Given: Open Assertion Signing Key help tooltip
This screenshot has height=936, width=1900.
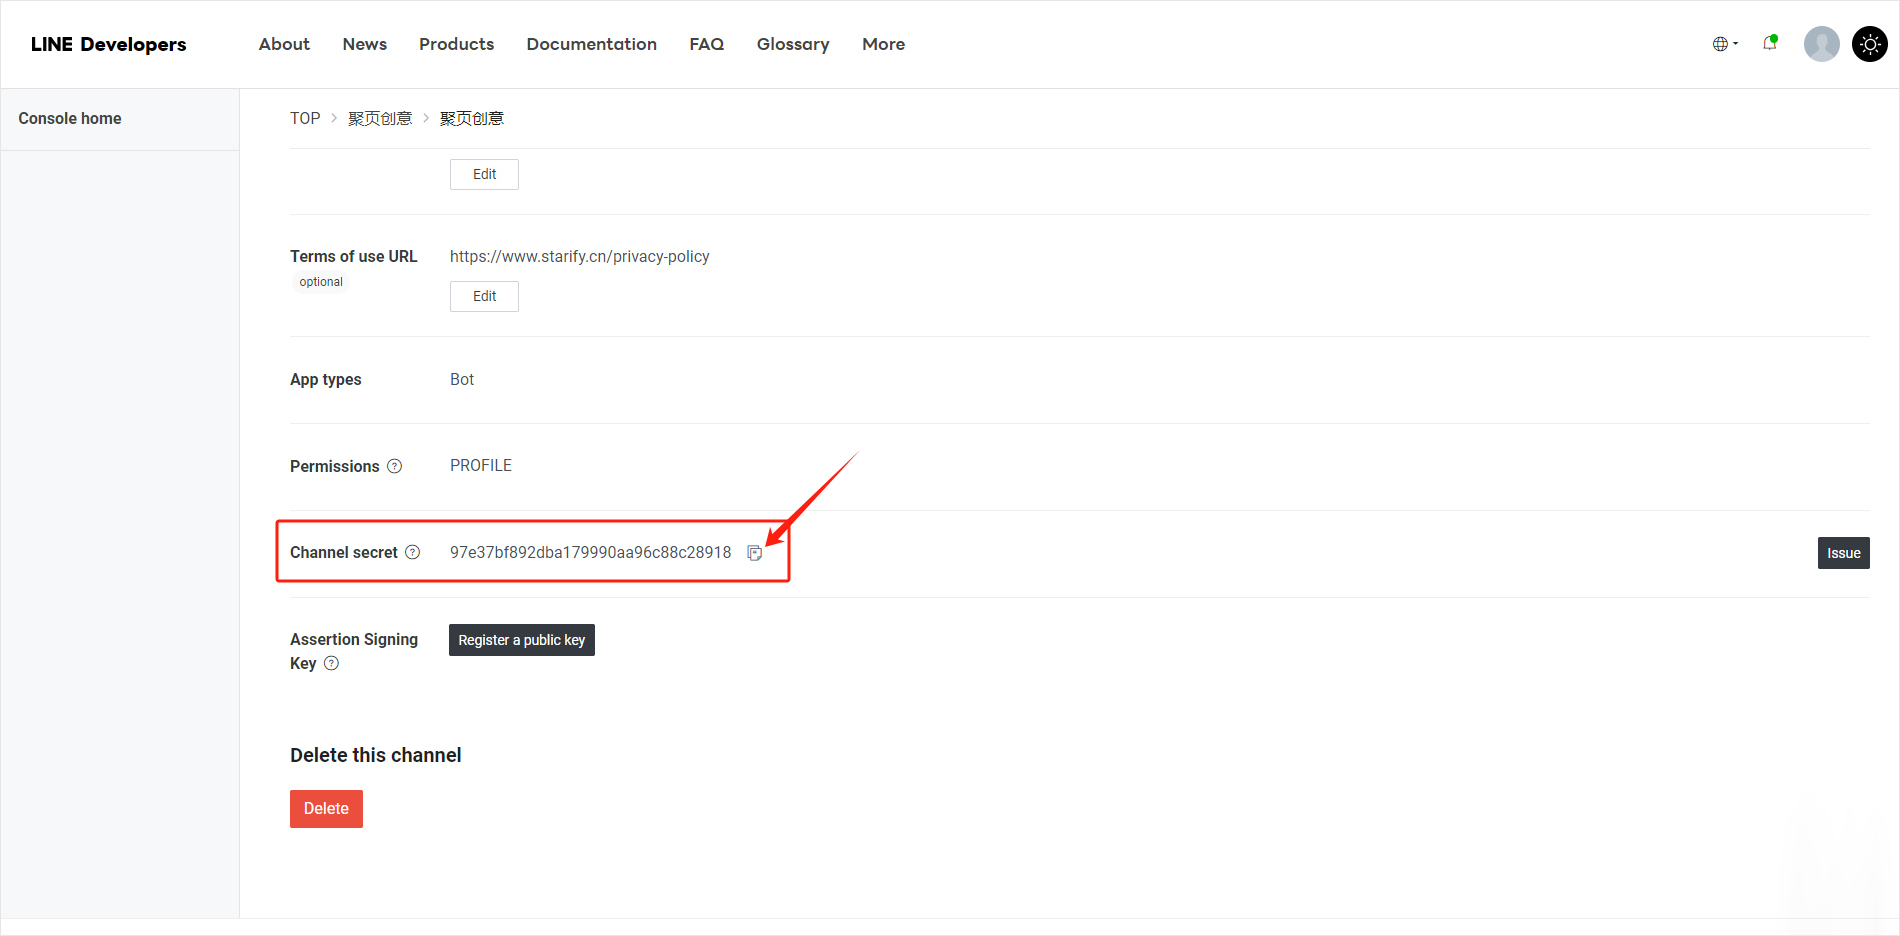Looking at the screenshot, I should click(332, 663).
